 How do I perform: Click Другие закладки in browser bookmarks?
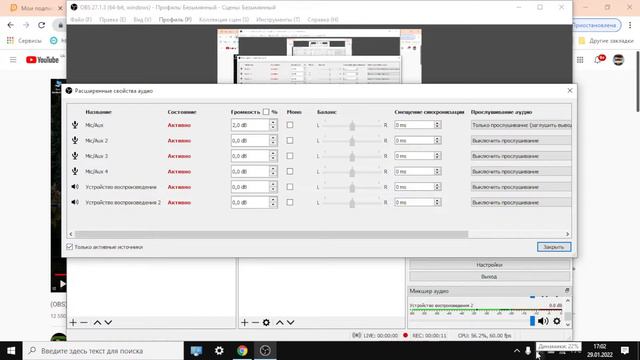click(x=606, y=41)
